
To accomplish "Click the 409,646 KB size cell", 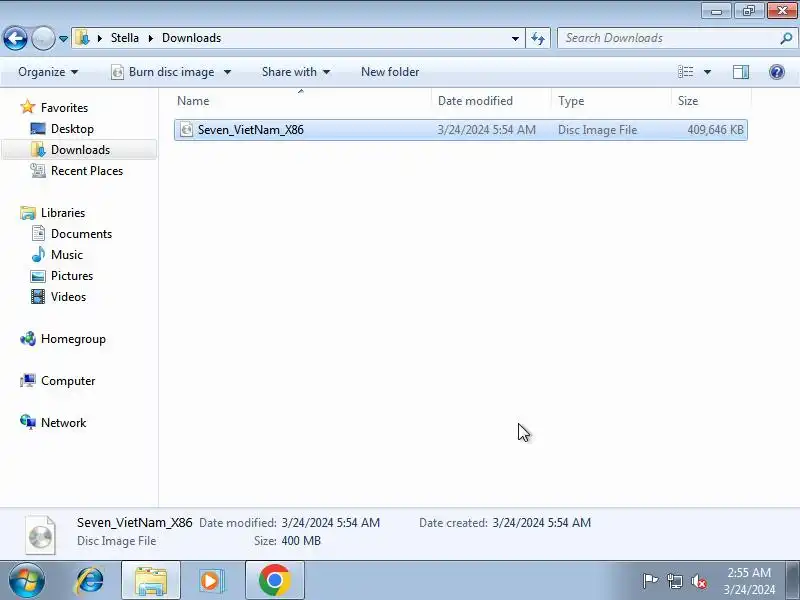I will (x=715, y=130).
